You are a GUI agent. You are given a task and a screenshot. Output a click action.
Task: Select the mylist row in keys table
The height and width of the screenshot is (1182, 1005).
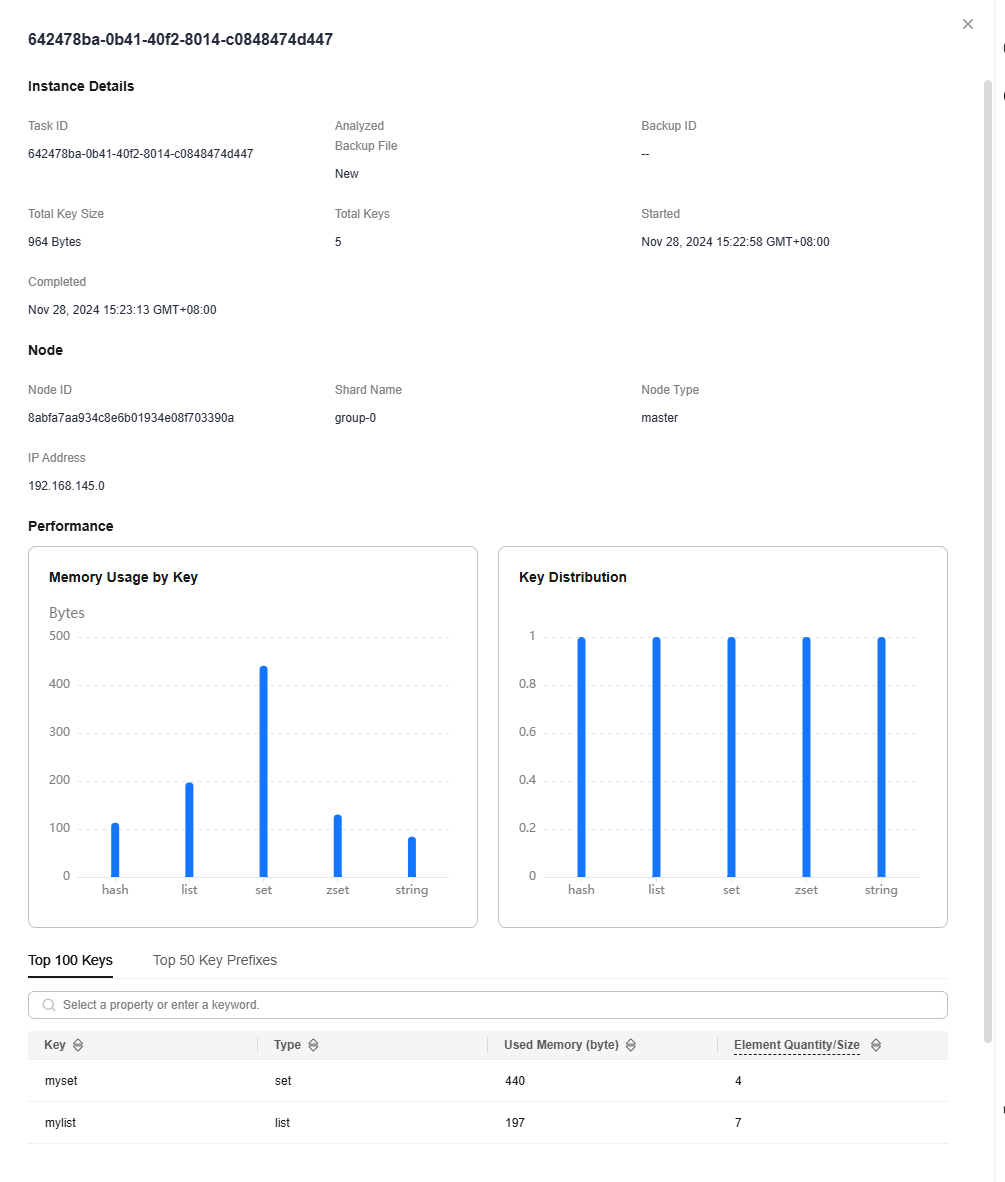(488, 1123)
